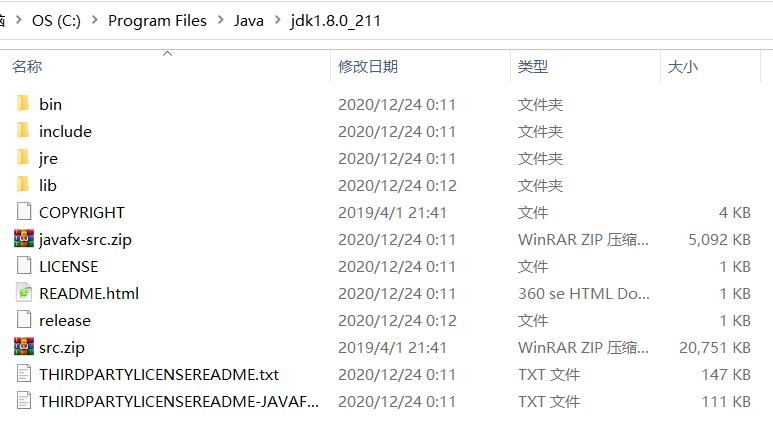Expand the chevron after Program Files
Screen dimensions: 773x435
point(220,20)
